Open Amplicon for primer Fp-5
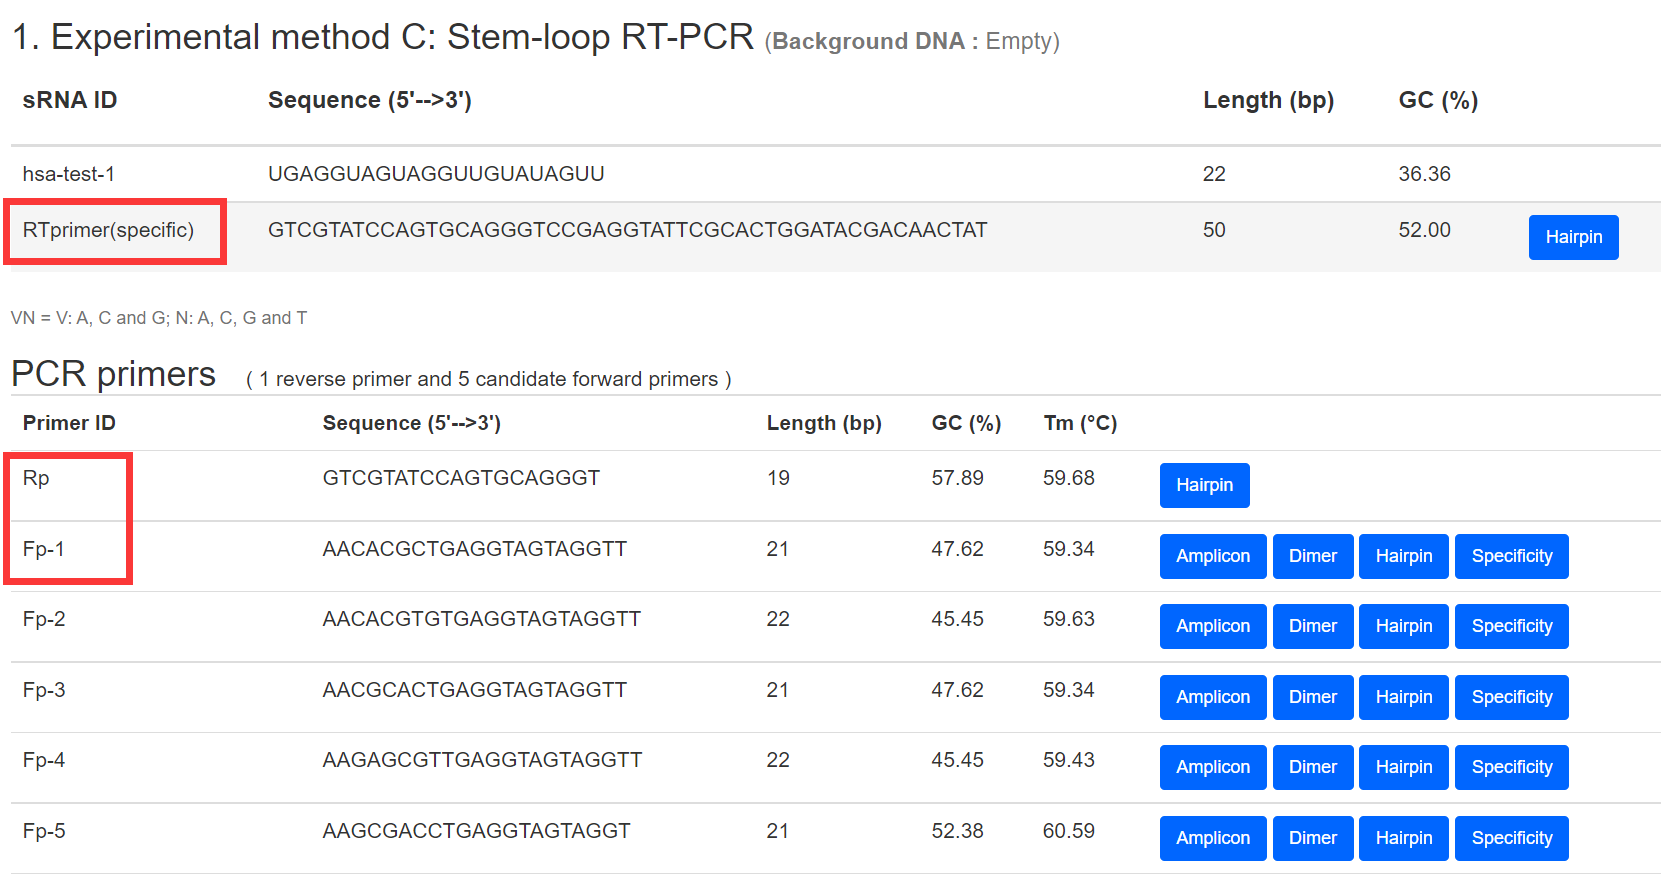This screenshot has height=875, width=1665. pos(1213,838)
